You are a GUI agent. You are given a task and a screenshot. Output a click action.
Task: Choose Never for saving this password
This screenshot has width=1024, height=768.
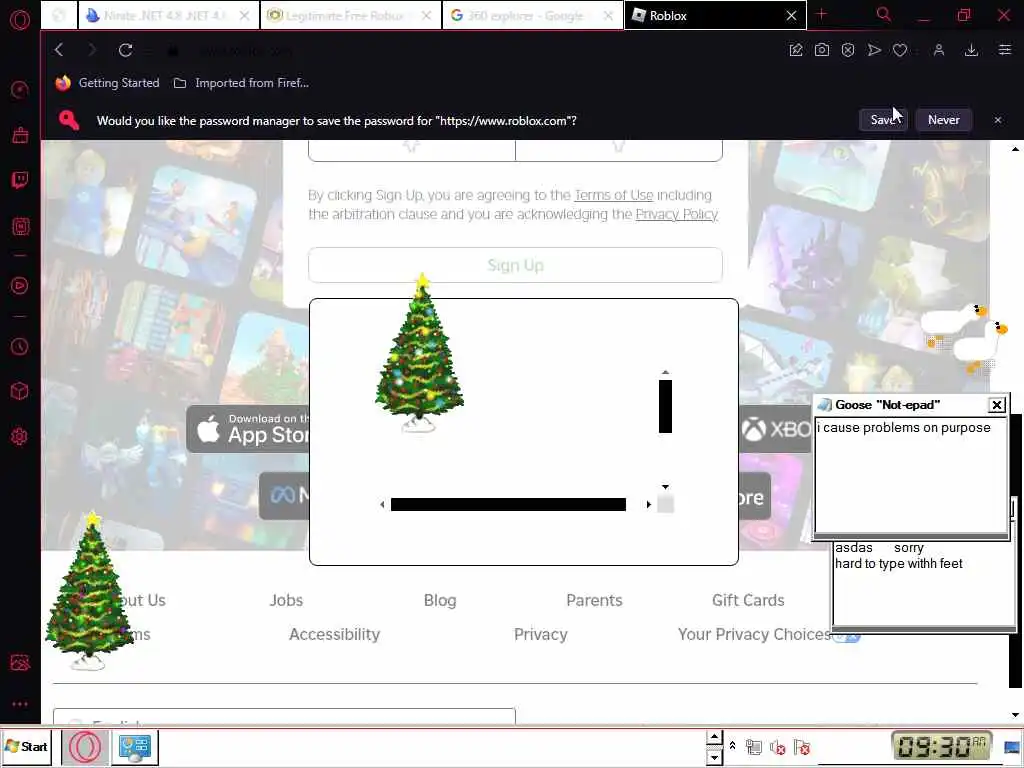pyautogui.click(x=944, y=120)
